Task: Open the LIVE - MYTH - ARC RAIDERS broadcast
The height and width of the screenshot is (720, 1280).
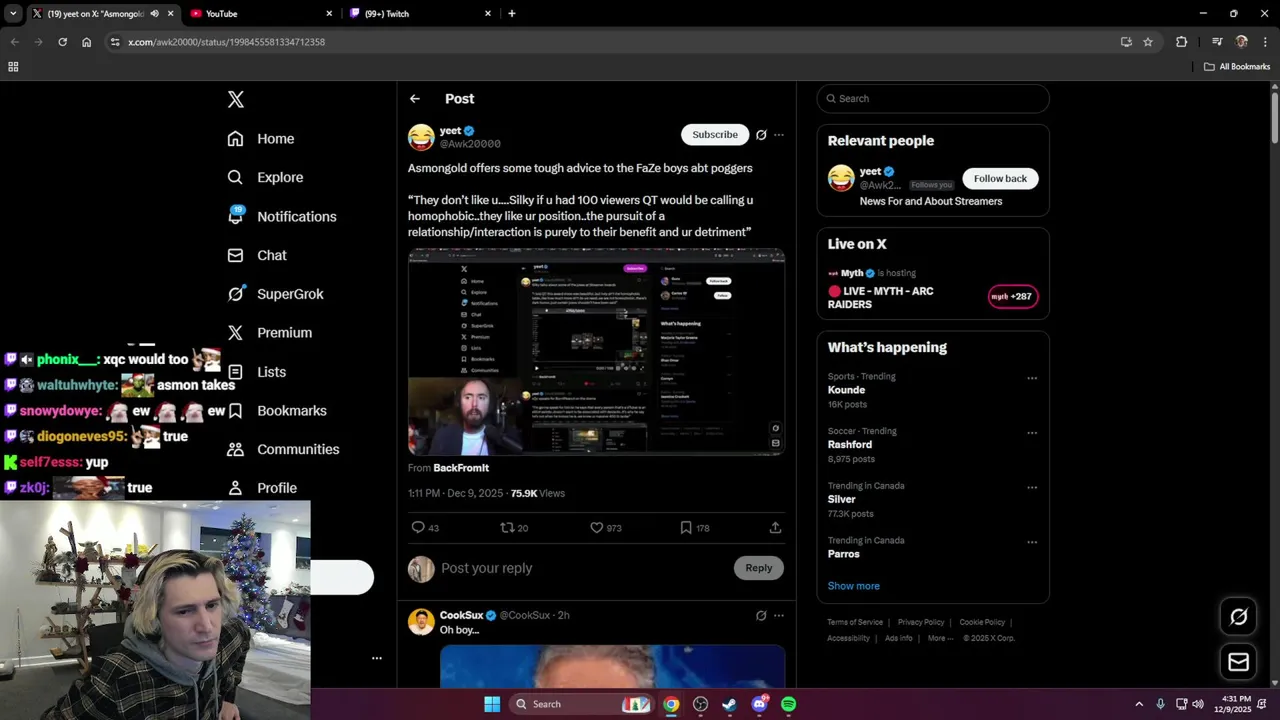Action: 881,298
